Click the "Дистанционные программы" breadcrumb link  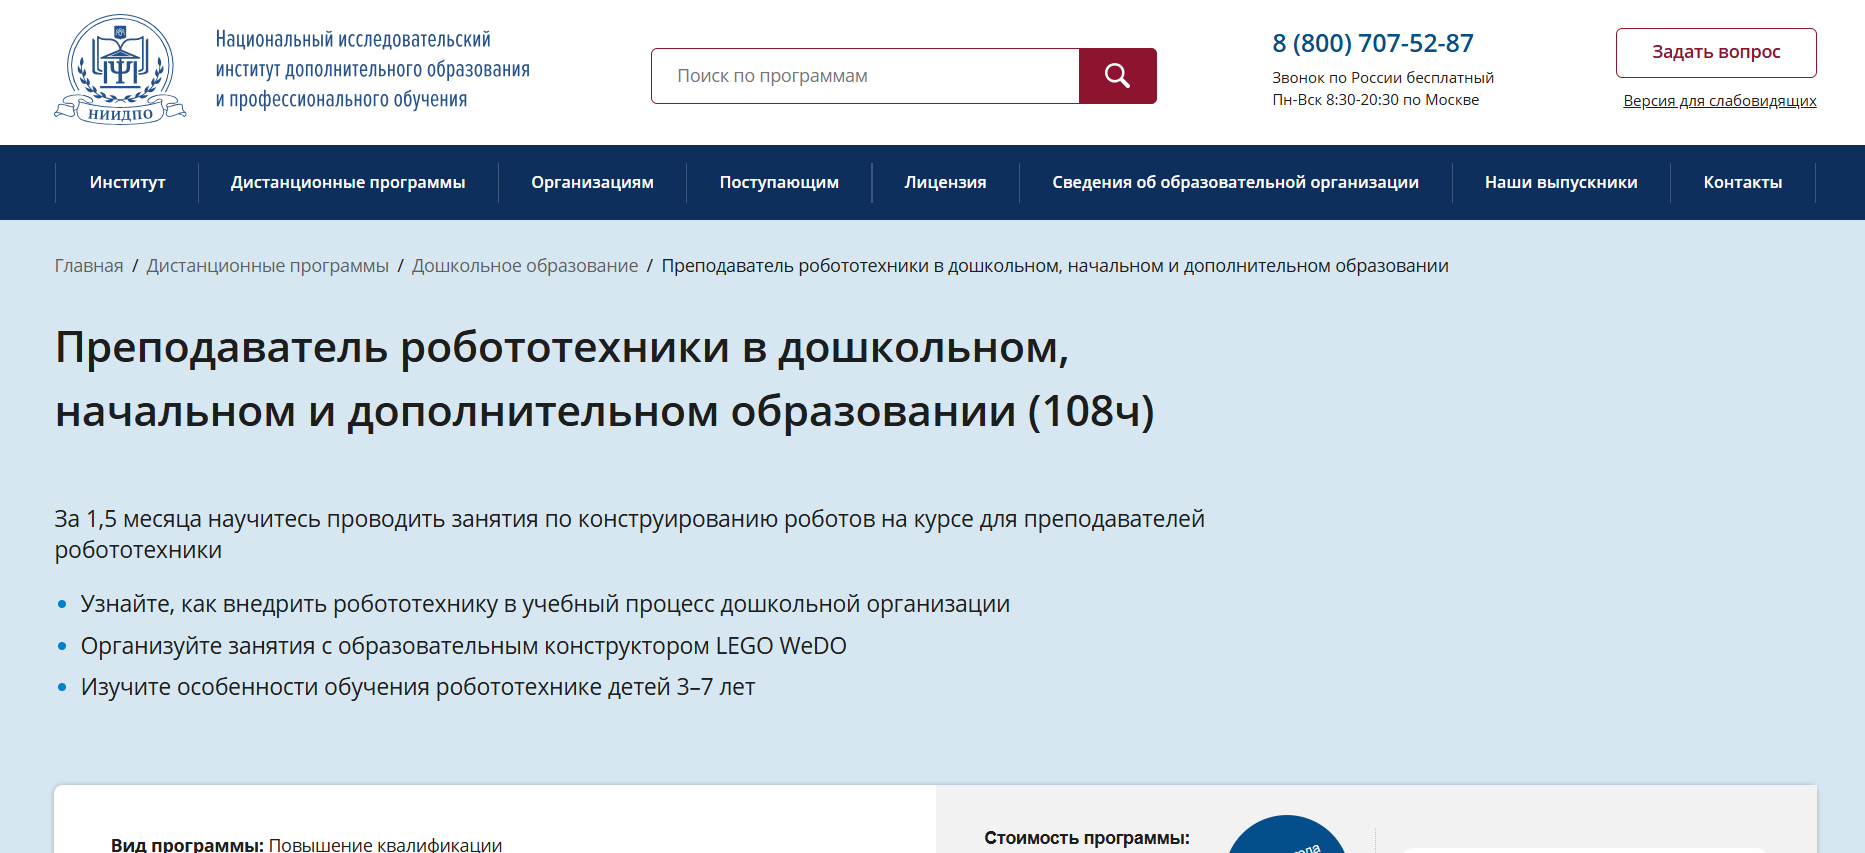(x=267, y=266)
